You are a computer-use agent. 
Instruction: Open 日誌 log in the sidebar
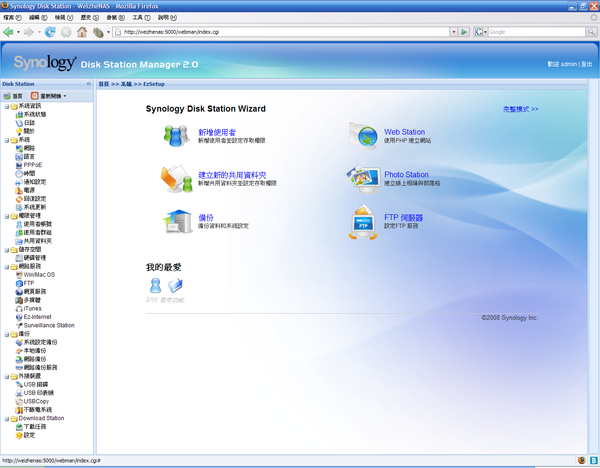coord(25,123)
